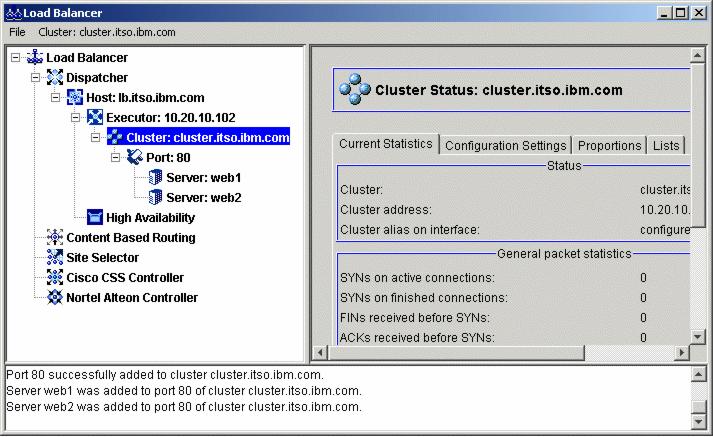Switch to the Current Statistics tab
713x437 pixels.
point(386,144)
